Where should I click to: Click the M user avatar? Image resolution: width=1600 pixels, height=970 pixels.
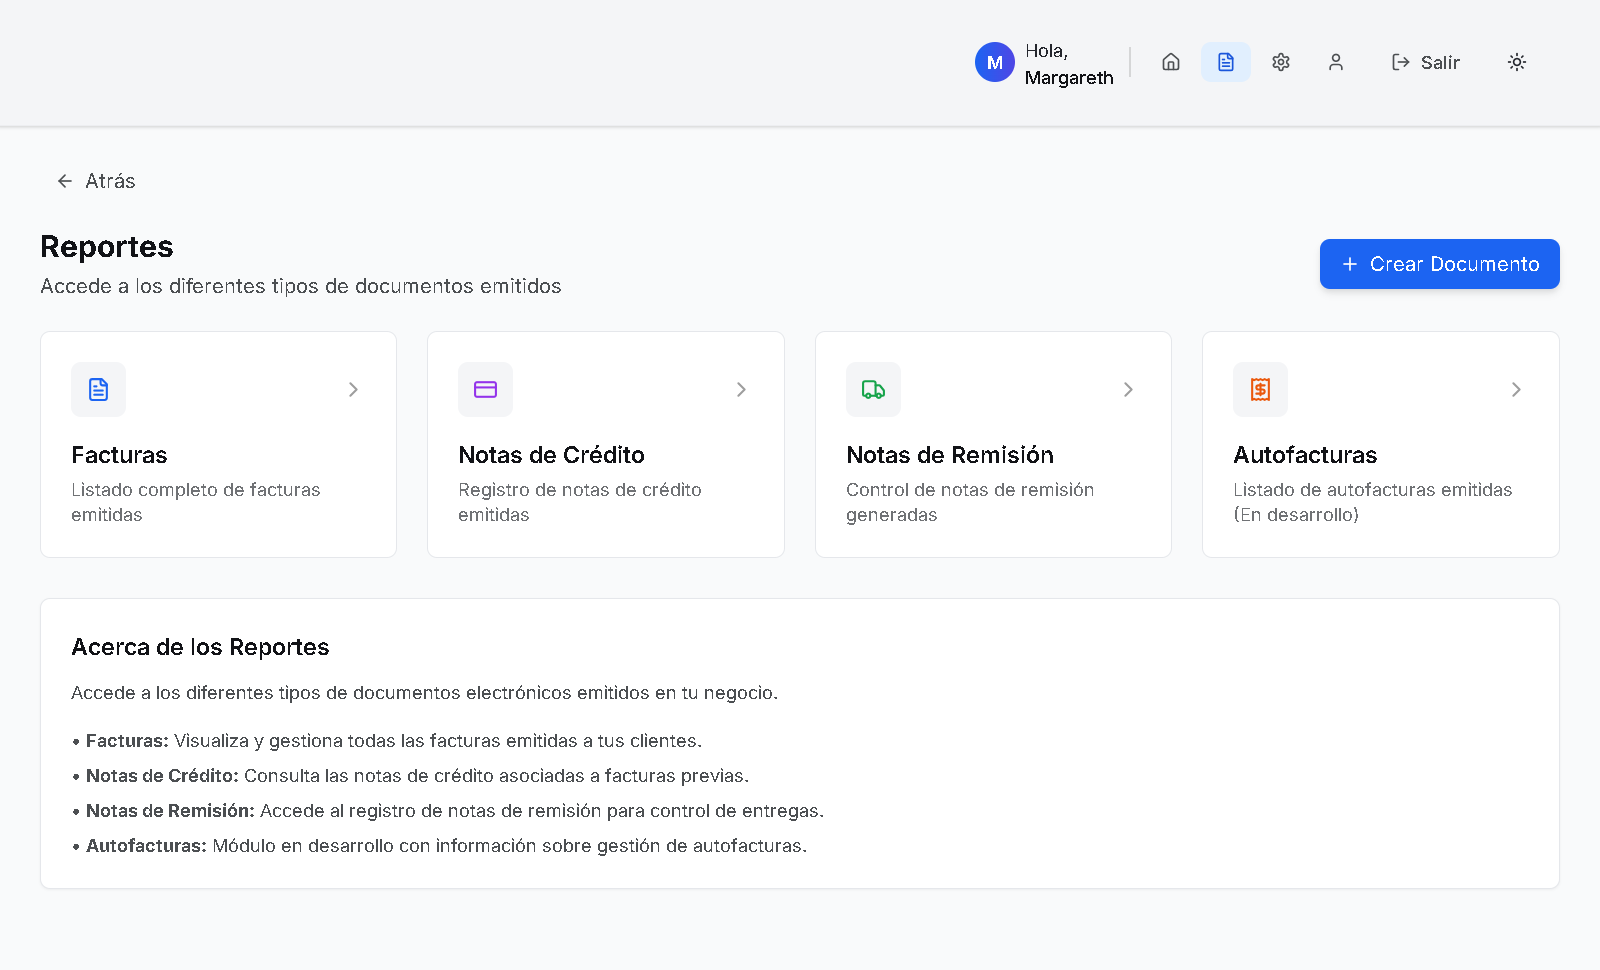point(994,62)
